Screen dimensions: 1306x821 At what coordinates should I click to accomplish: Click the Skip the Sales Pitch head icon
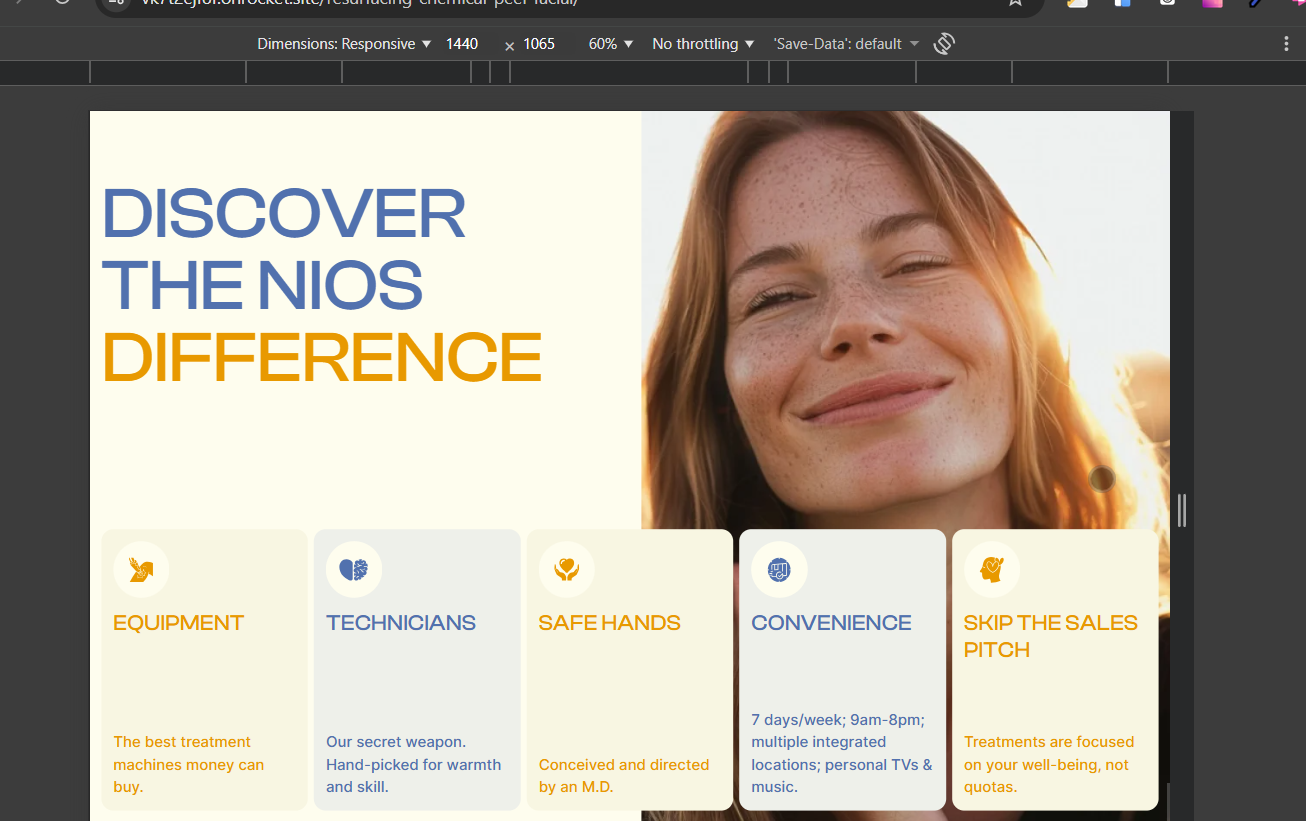[x=992, y=570]
